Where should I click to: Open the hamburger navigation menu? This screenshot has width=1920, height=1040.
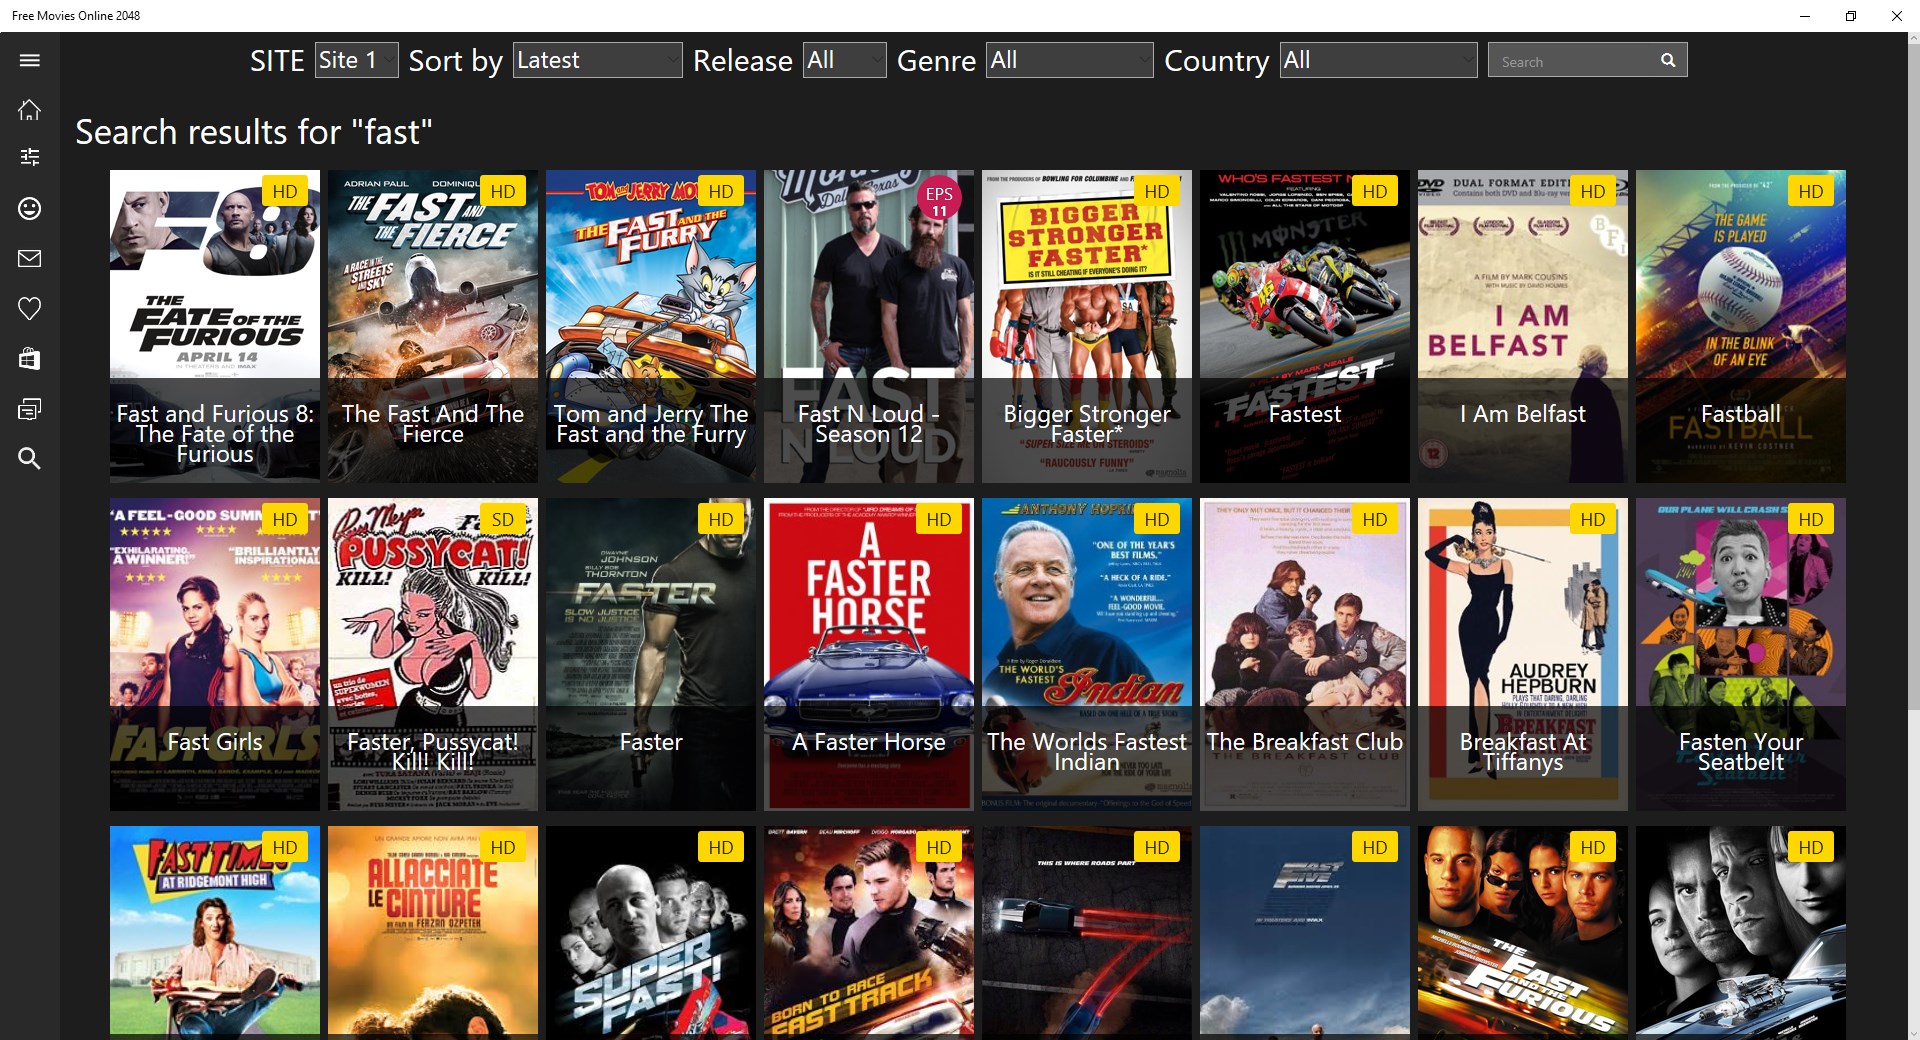[30, 60]
